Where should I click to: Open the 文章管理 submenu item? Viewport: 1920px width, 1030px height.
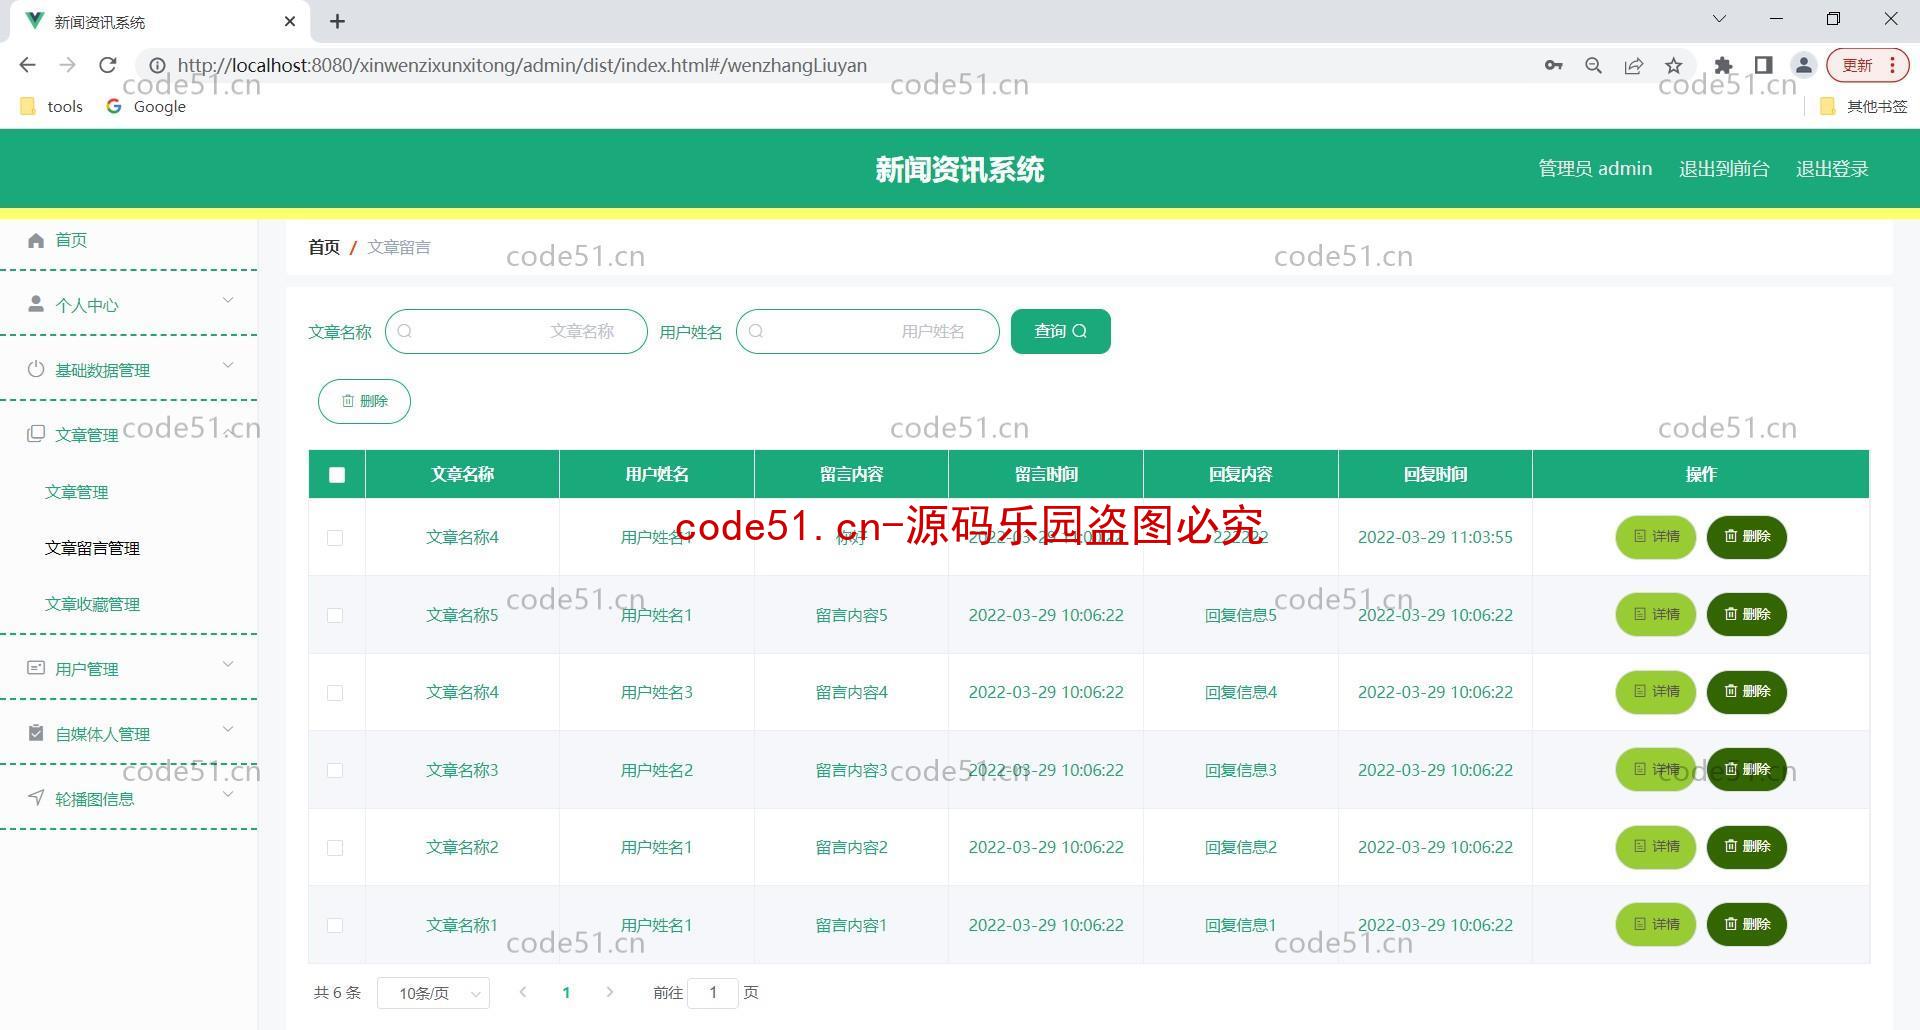tap(77, 492)
